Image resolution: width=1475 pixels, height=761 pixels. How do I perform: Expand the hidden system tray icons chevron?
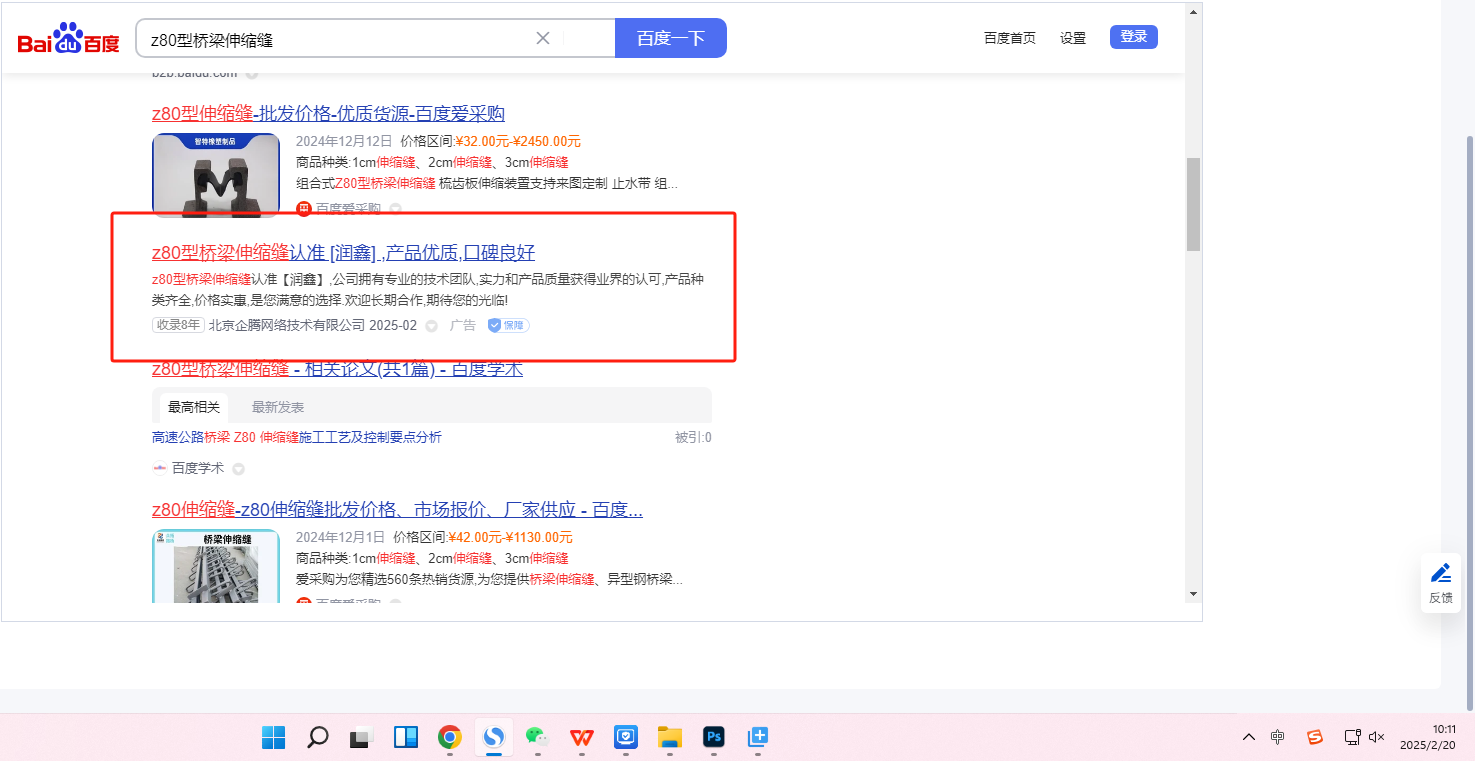1249,737
